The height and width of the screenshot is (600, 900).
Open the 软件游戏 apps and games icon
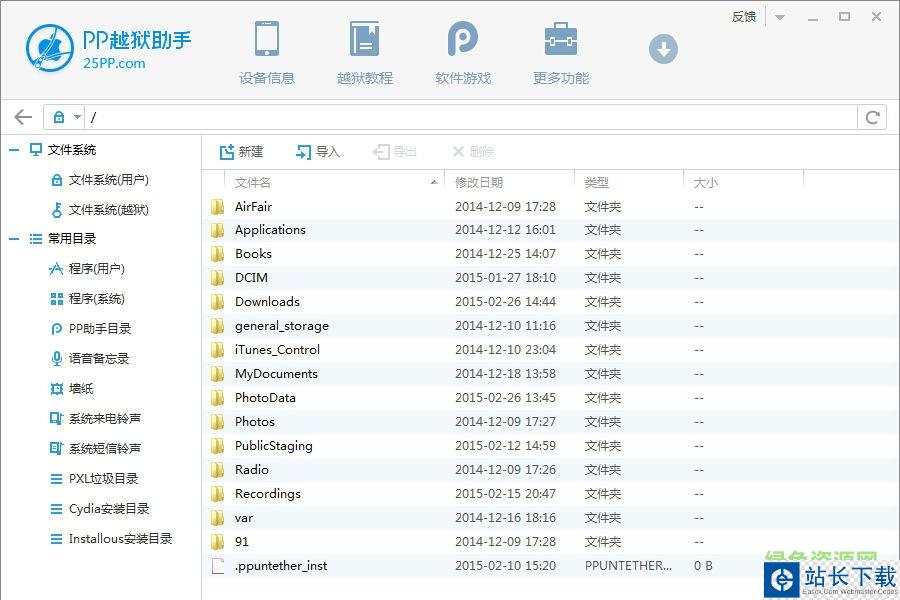[x=462, y=41]
